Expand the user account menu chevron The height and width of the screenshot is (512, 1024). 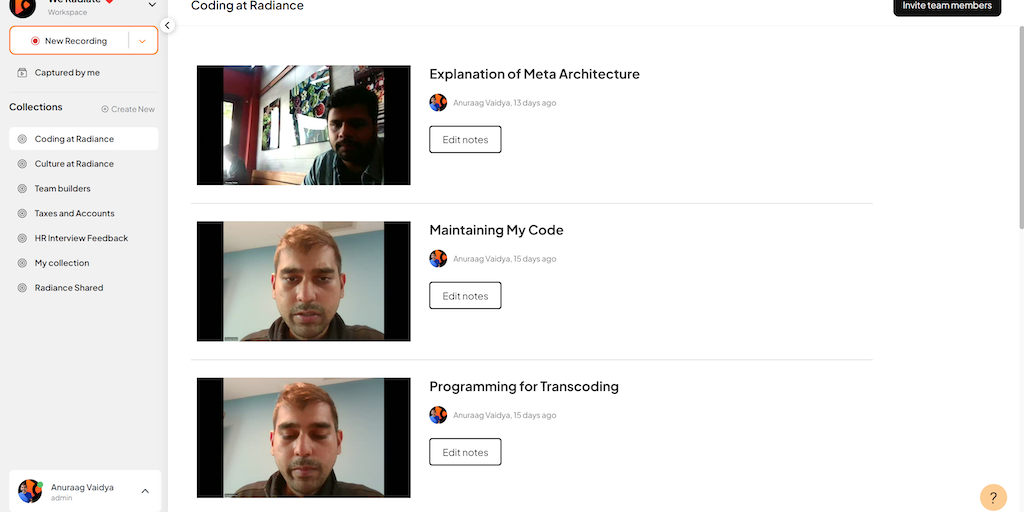click(145, 491)
